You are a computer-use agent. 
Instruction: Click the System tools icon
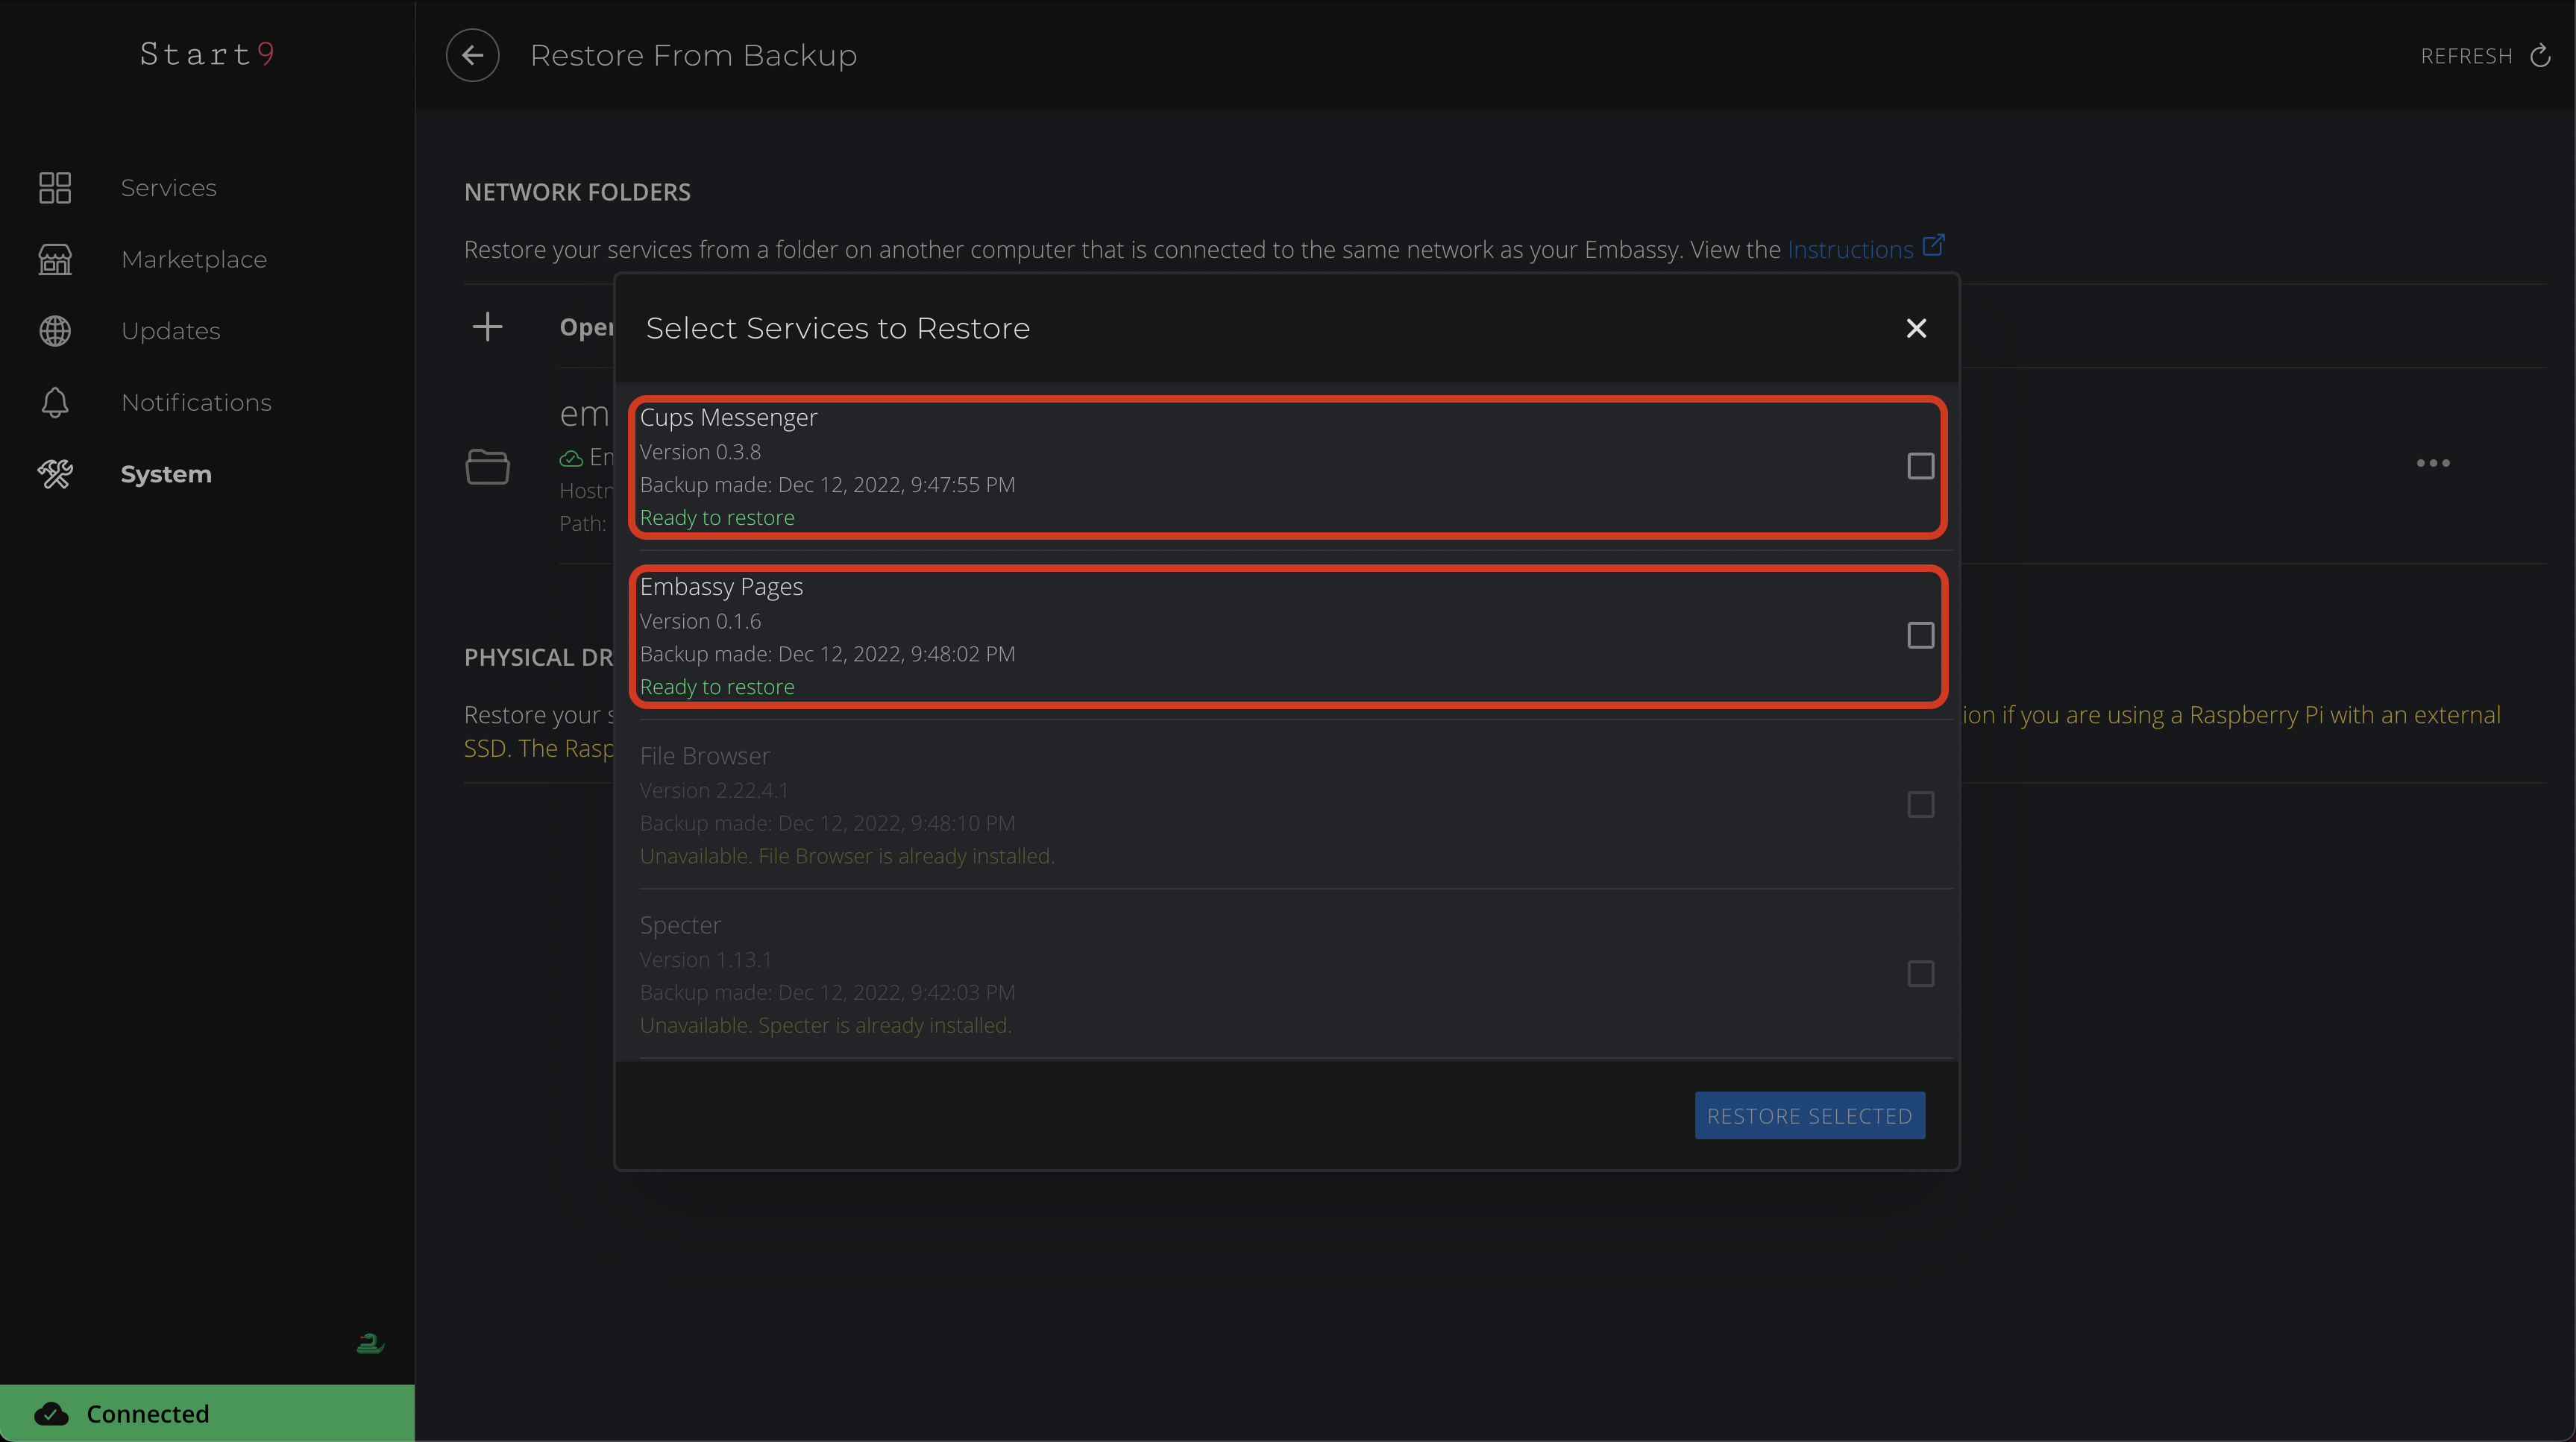[55, 474]
